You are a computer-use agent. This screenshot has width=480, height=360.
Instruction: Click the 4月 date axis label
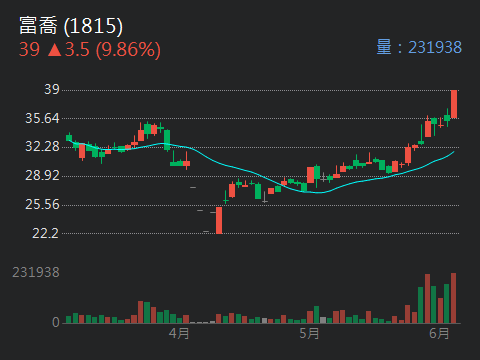tap(179, 333)
